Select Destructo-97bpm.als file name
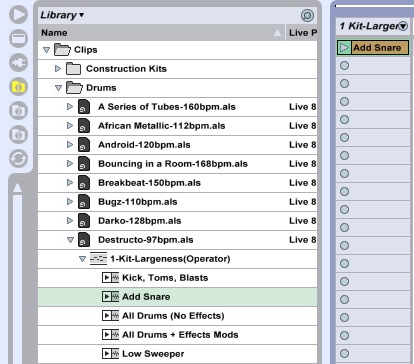The image size is (414, 364). point(146,240)
